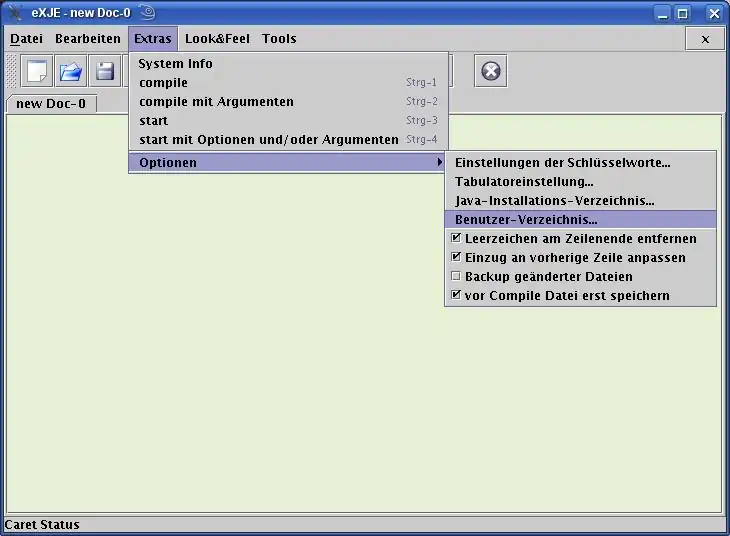Click the small x button beside menu bar
This screenshot has height=536, width=730.
coord(704,39)
